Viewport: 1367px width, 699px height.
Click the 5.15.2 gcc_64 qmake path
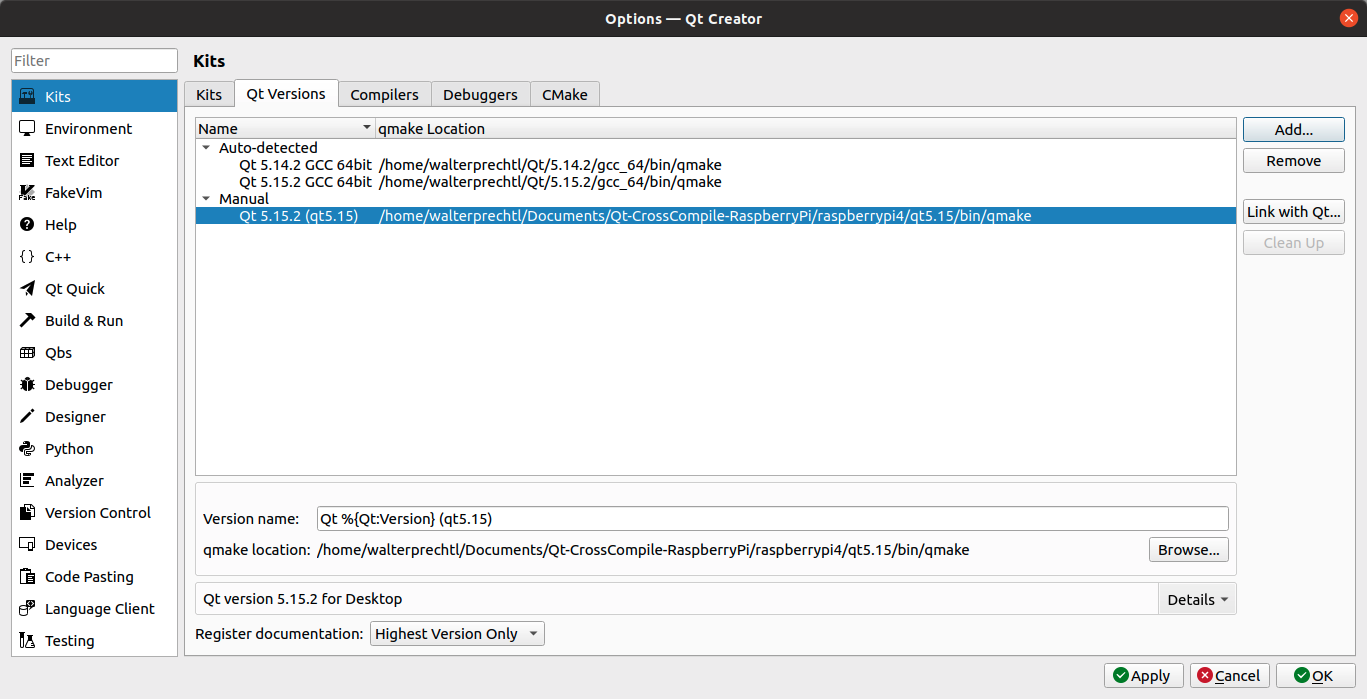[550, 182]
